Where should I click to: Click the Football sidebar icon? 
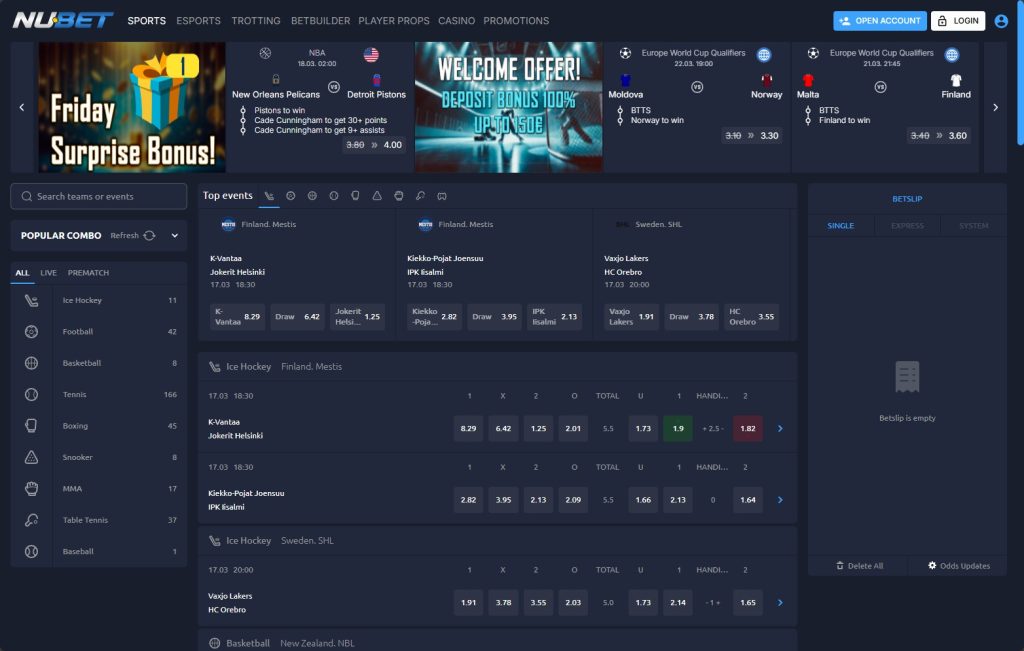(x=31, y=332)
